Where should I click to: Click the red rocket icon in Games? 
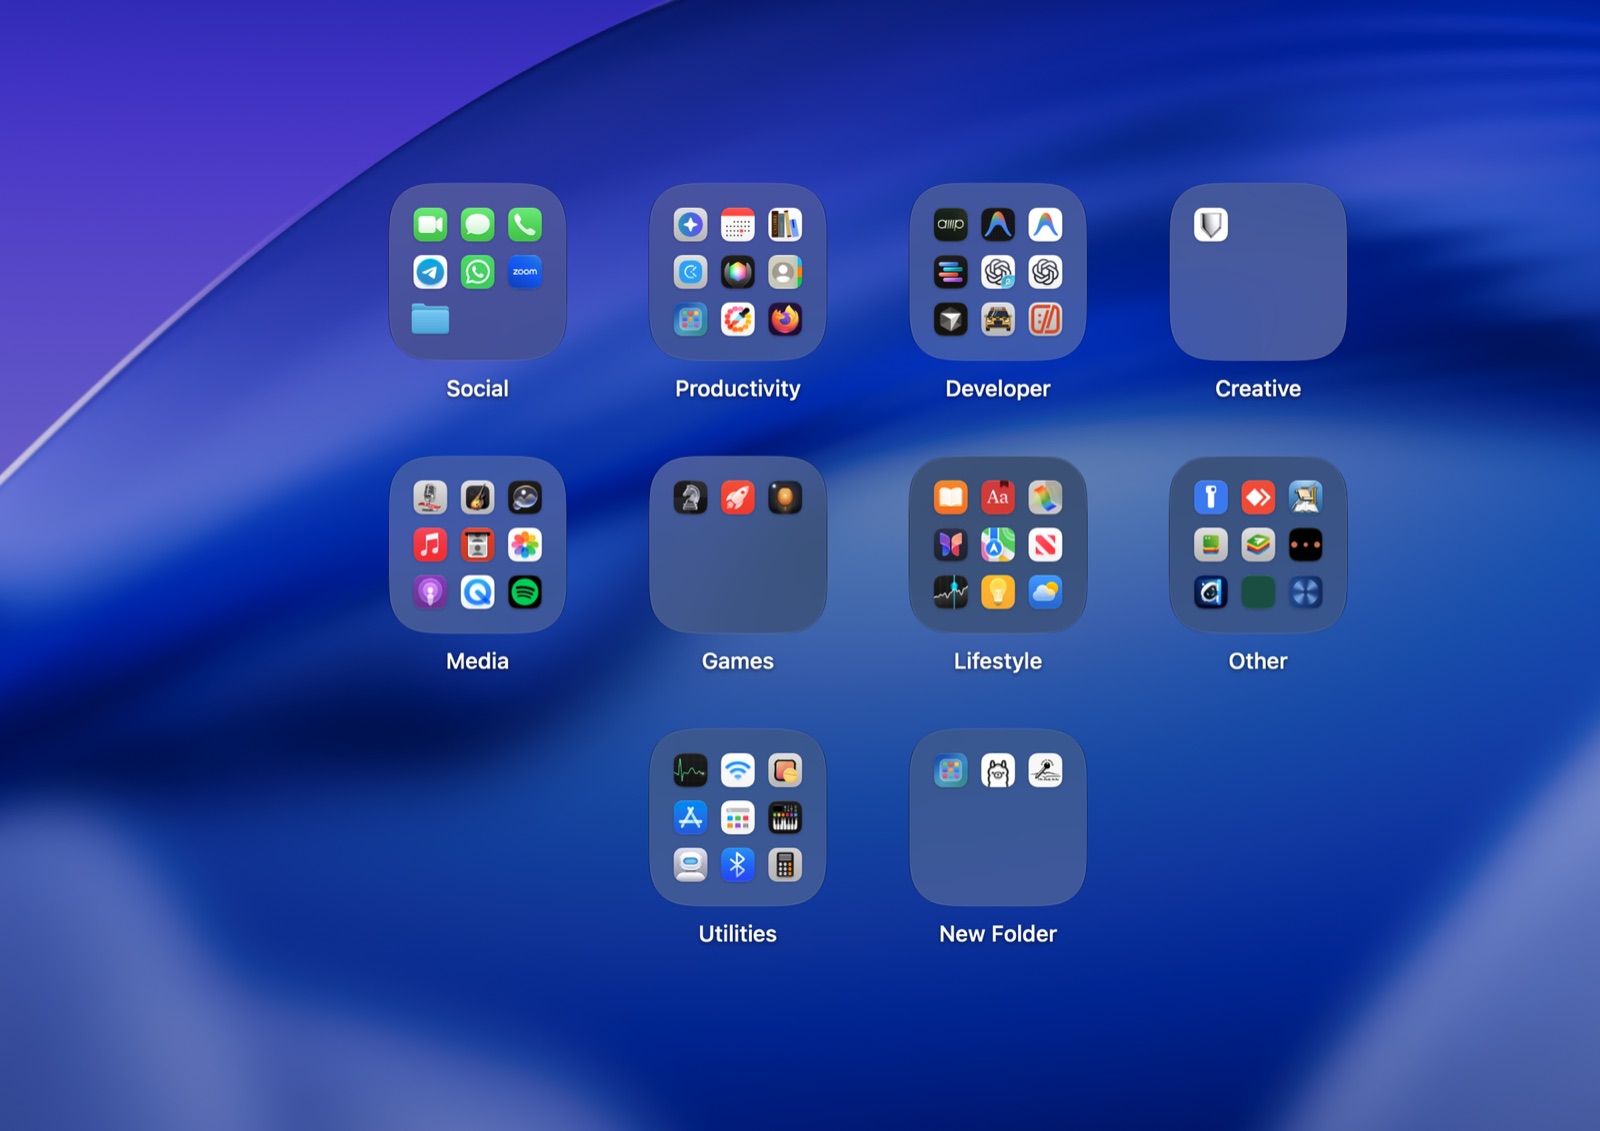738,497
